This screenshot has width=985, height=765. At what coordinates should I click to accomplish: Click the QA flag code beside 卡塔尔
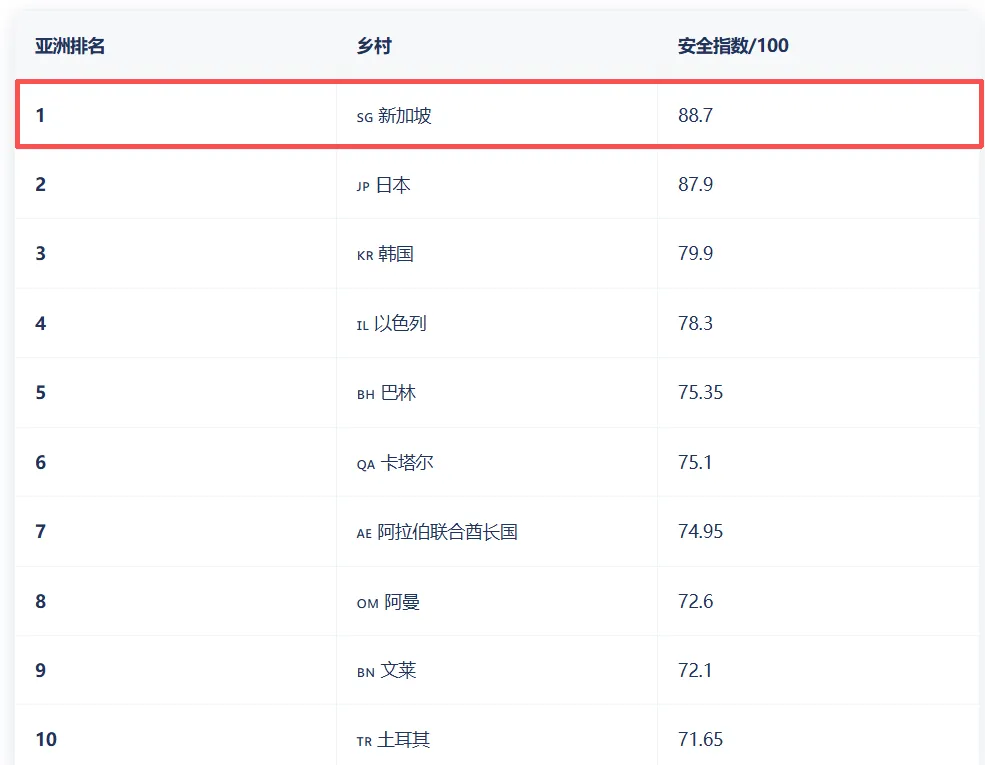point(366,464)
